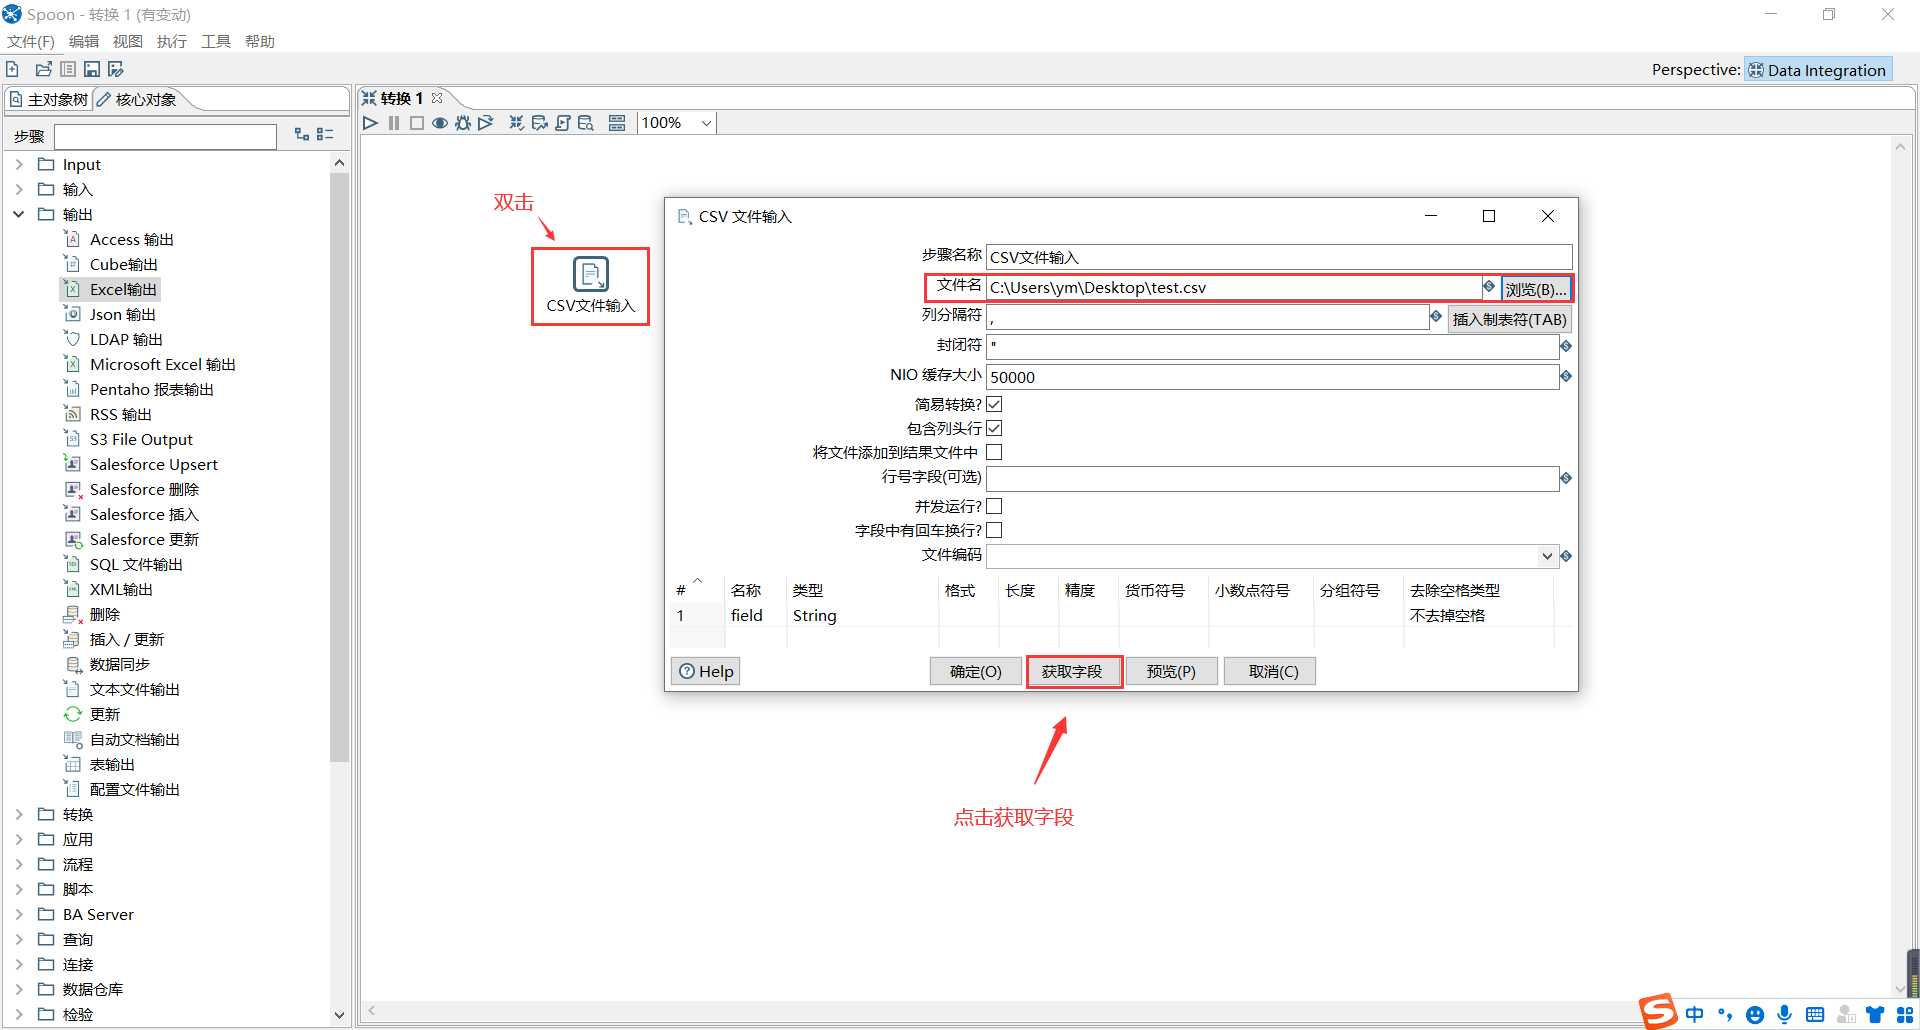Toggle the 简易转换? checkbox
This screenshot has height=1030, width=1920.
(994, 404)
